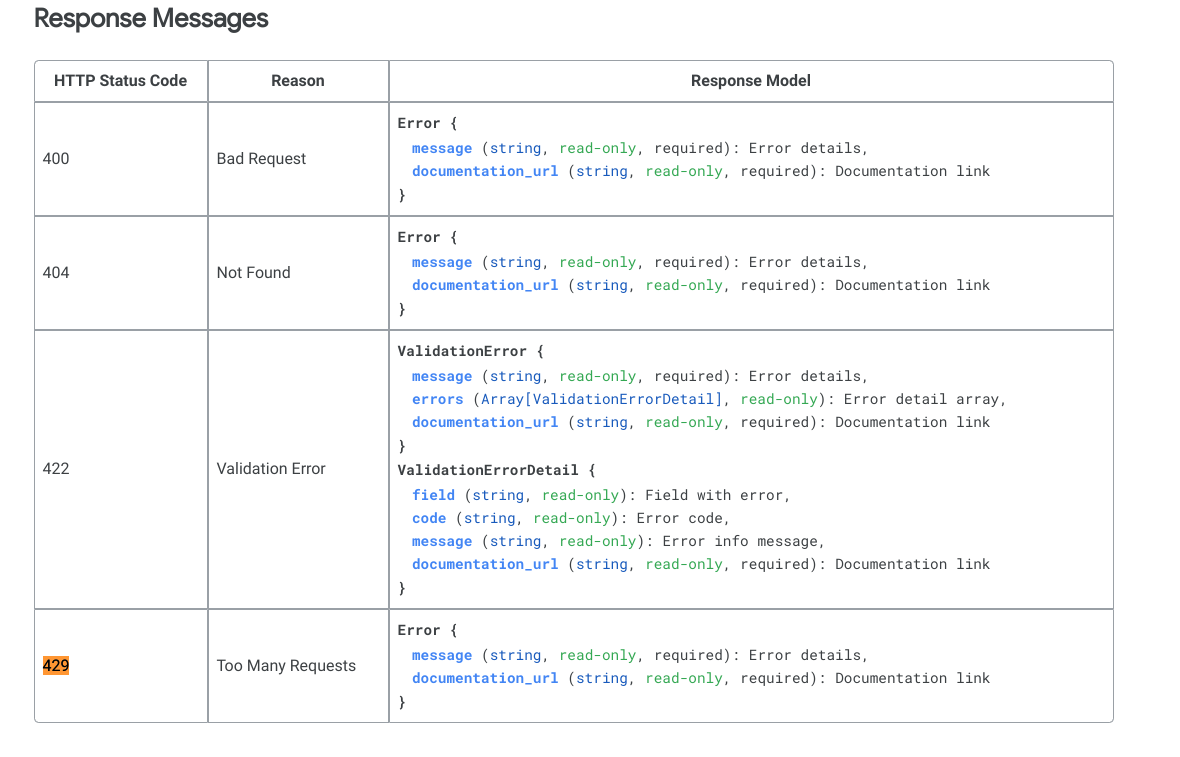Select the 404 status code
The width and height of the screenshot is (1180, 757).
point(57,272)
